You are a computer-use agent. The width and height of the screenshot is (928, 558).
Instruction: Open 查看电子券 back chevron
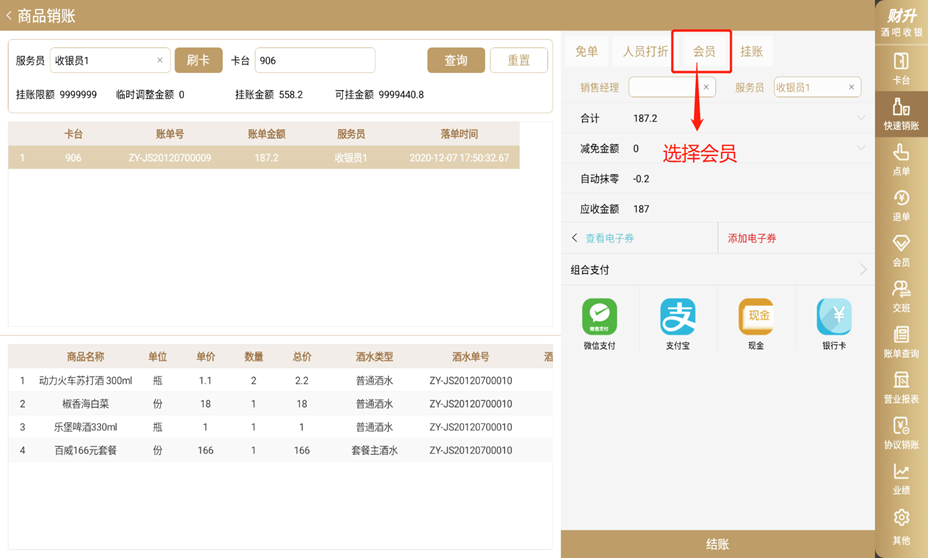click(574, 238)
